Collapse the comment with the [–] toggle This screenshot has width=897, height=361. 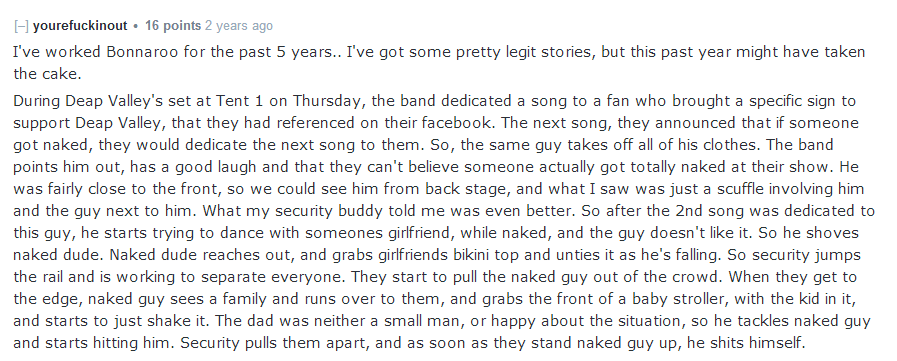(x=21, y=26)
